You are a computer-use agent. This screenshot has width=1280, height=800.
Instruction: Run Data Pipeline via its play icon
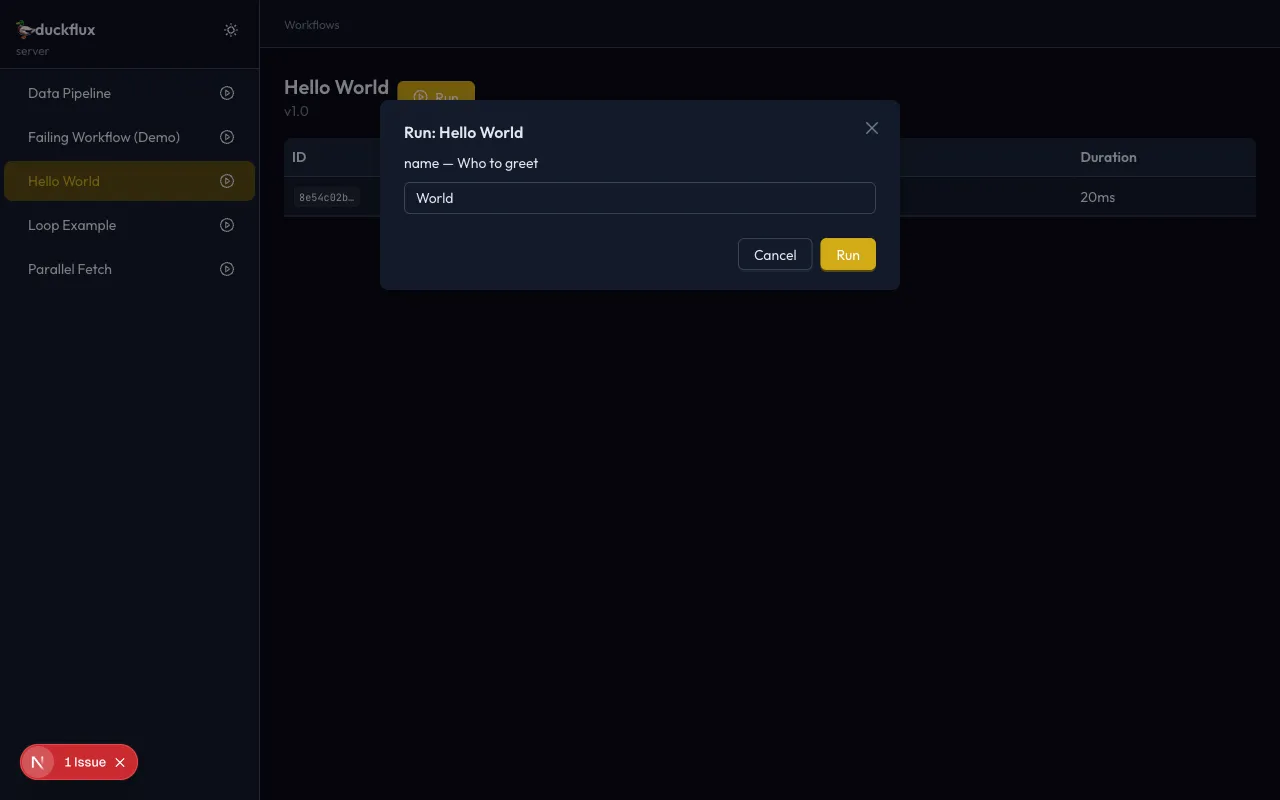[x=227, y=93]
